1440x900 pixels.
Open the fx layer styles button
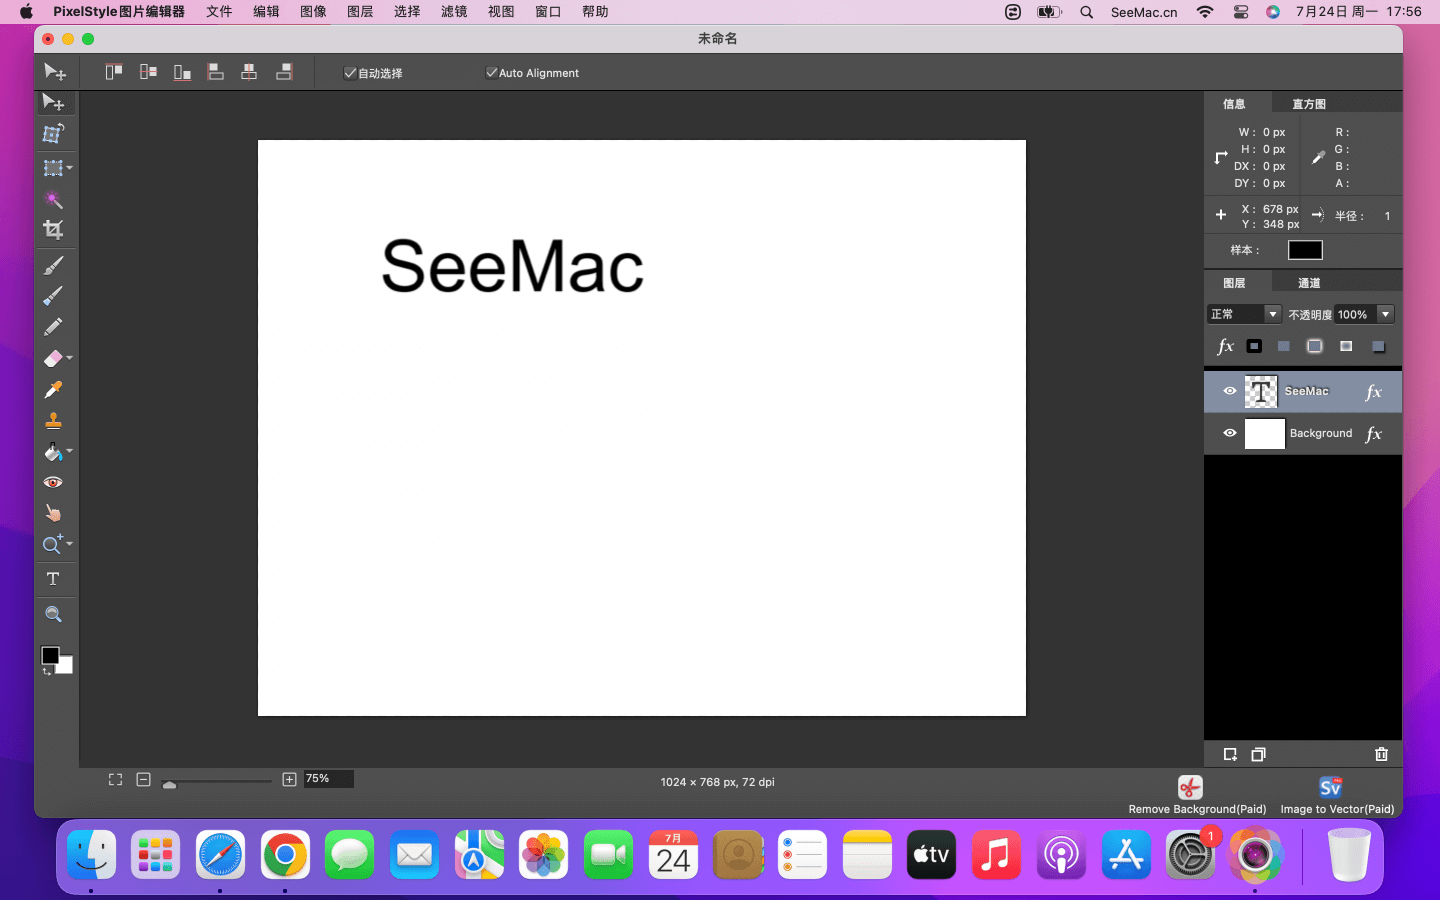click(1225, 346)
